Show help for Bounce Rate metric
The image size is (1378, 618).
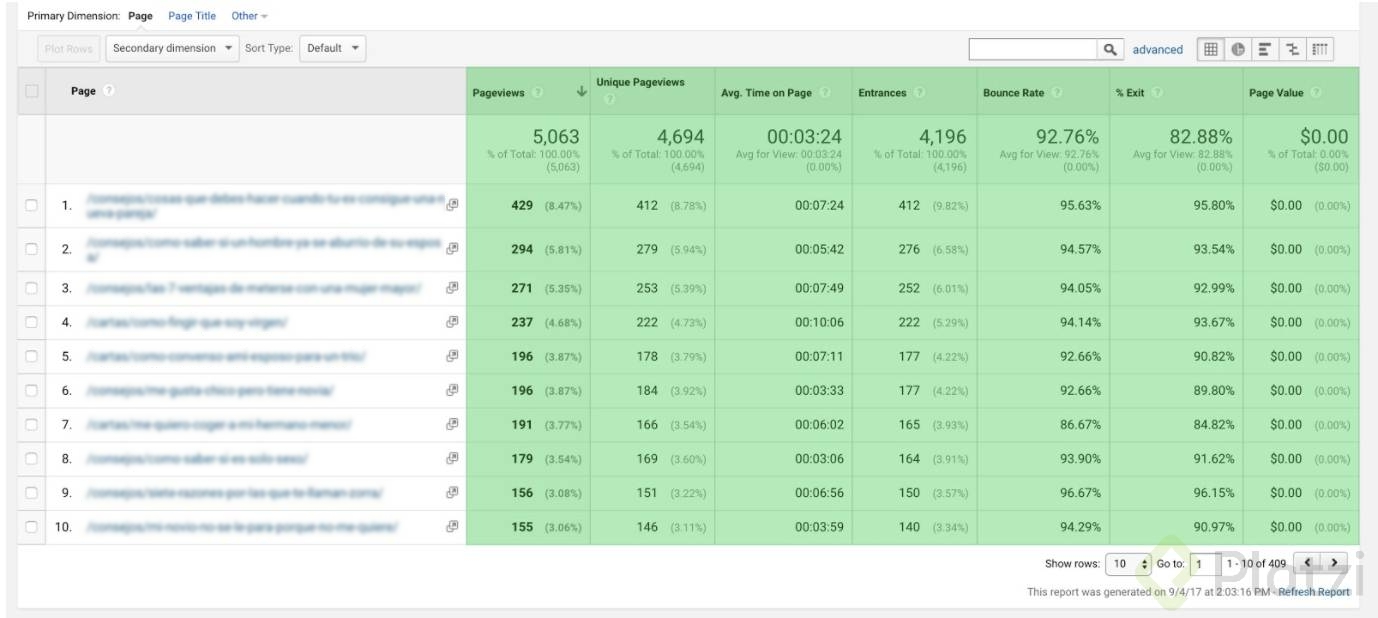[x=1057, y=93]
